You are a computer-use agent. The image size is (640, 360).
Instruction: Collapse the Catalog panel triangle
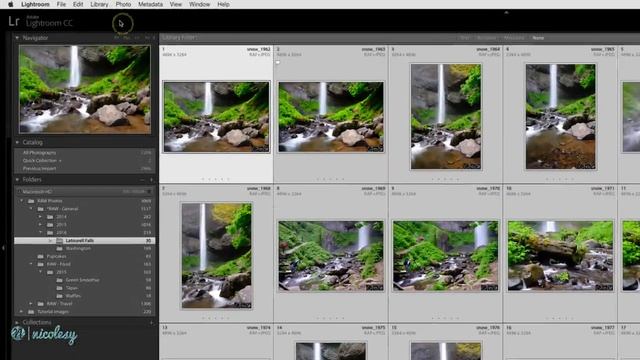click(17, 142)
